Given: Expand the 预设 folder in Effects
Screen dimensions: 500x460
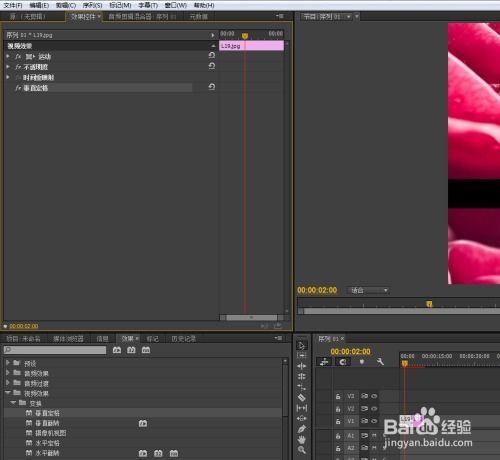Looking at the screenshot, I should (x=8, y=363).
